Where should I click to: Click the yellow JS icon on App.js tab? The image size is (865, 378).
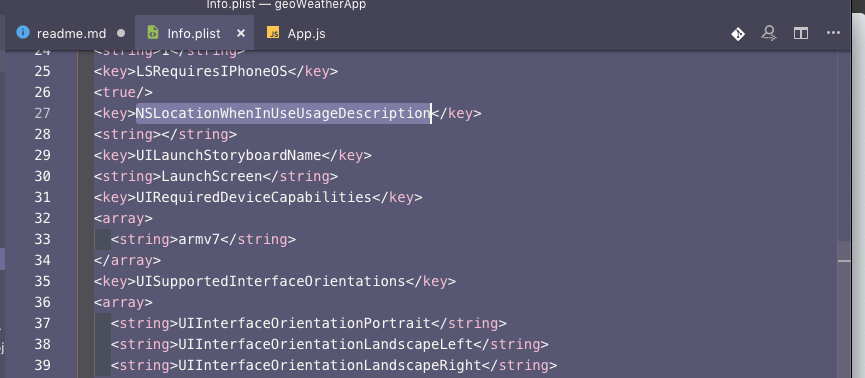[x=273, y=33]
